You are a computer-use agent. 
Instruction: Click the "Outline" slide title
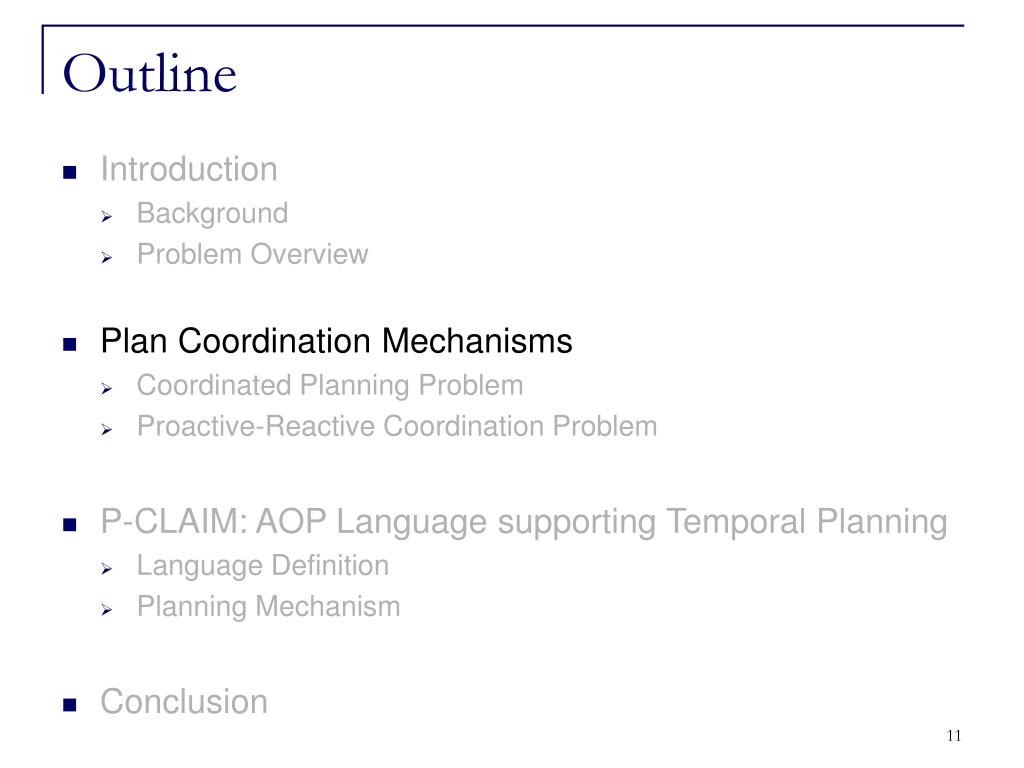pos(150,75)
